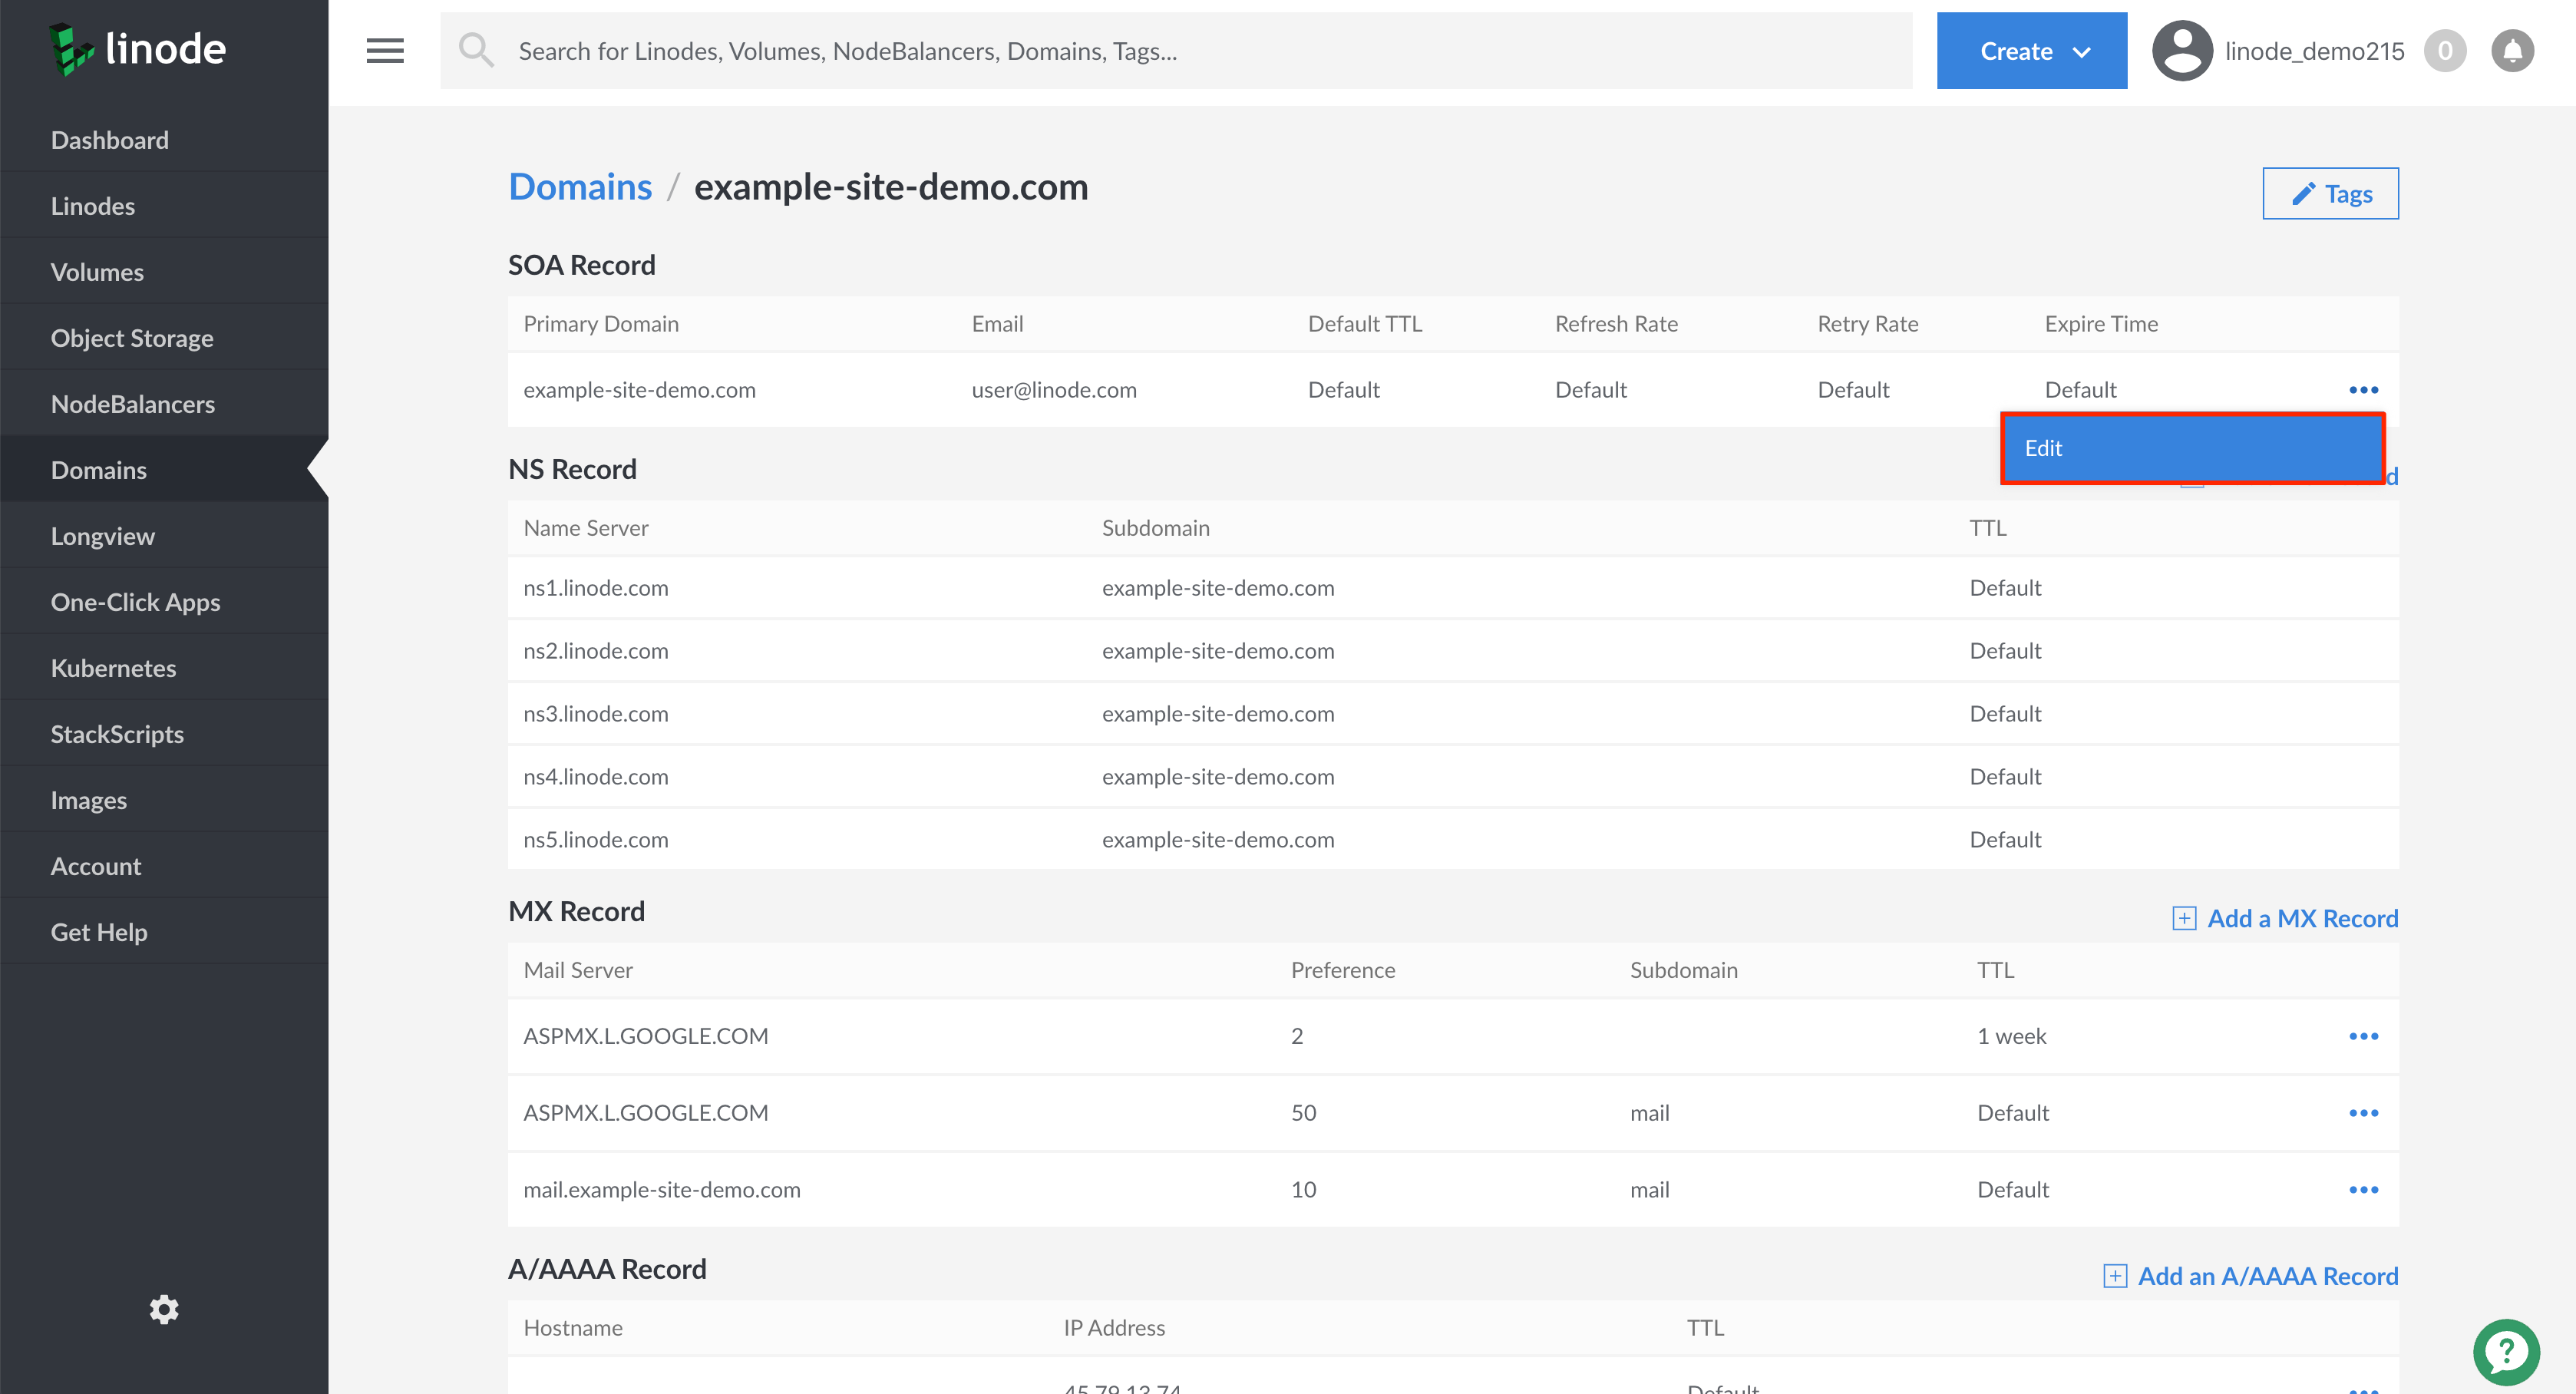Click the plus icon beside Add a MX Record

(2185, 917)
